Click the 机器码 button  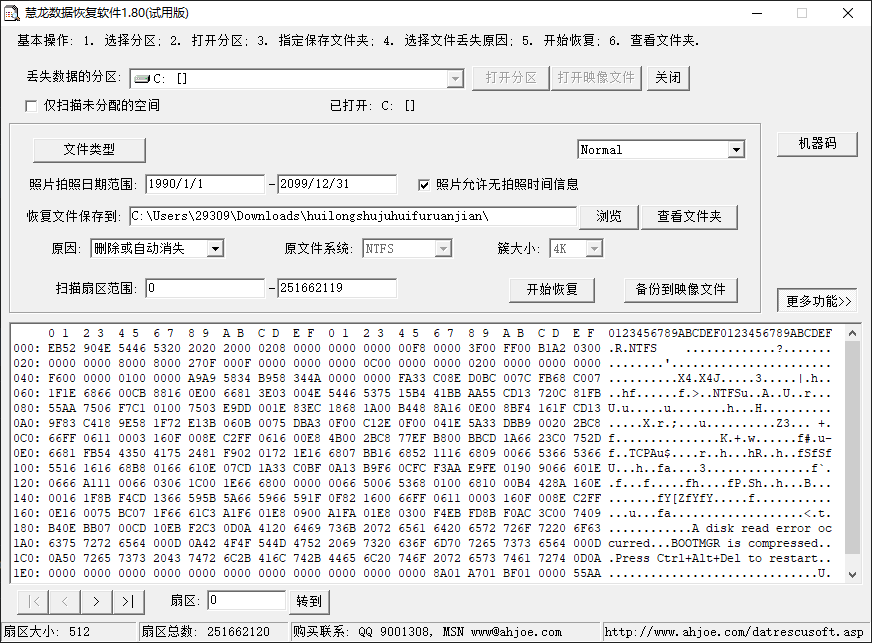click(817, 144)
